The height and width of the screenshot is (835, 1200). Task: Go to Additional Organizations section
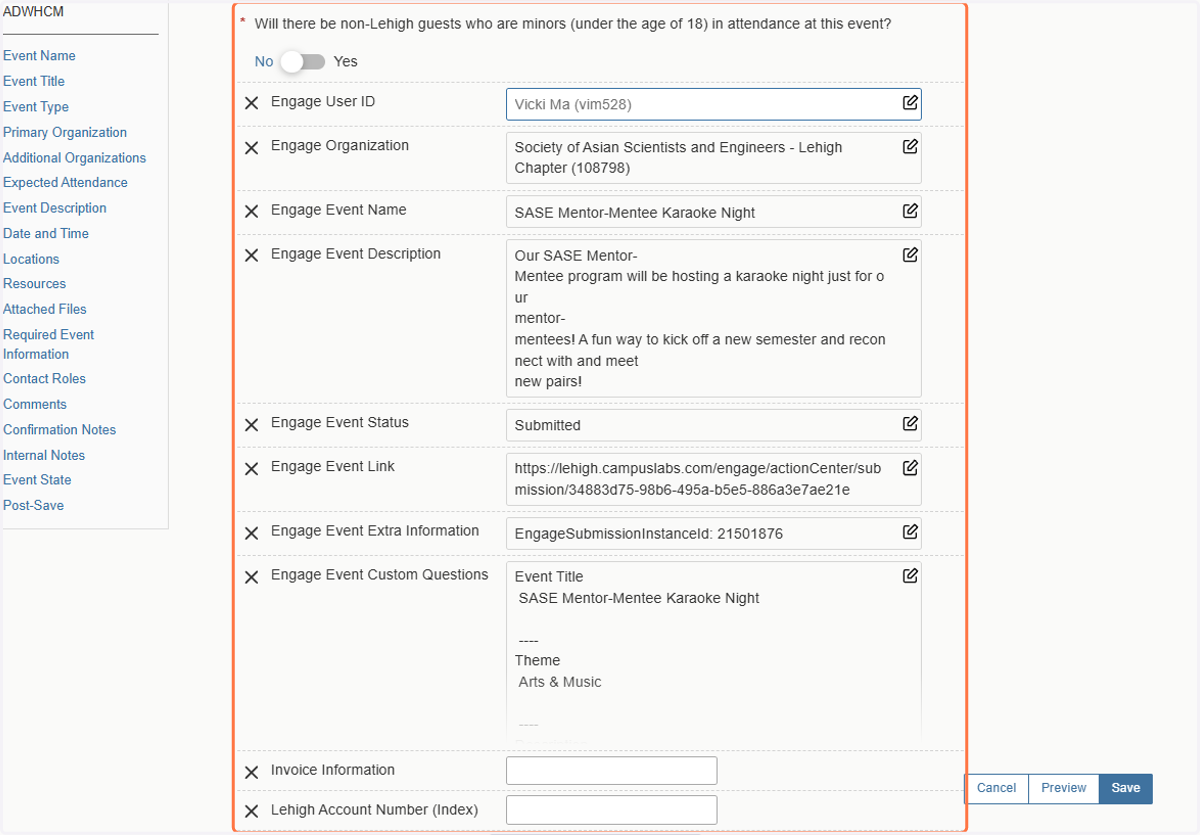(x=74, y=158)
